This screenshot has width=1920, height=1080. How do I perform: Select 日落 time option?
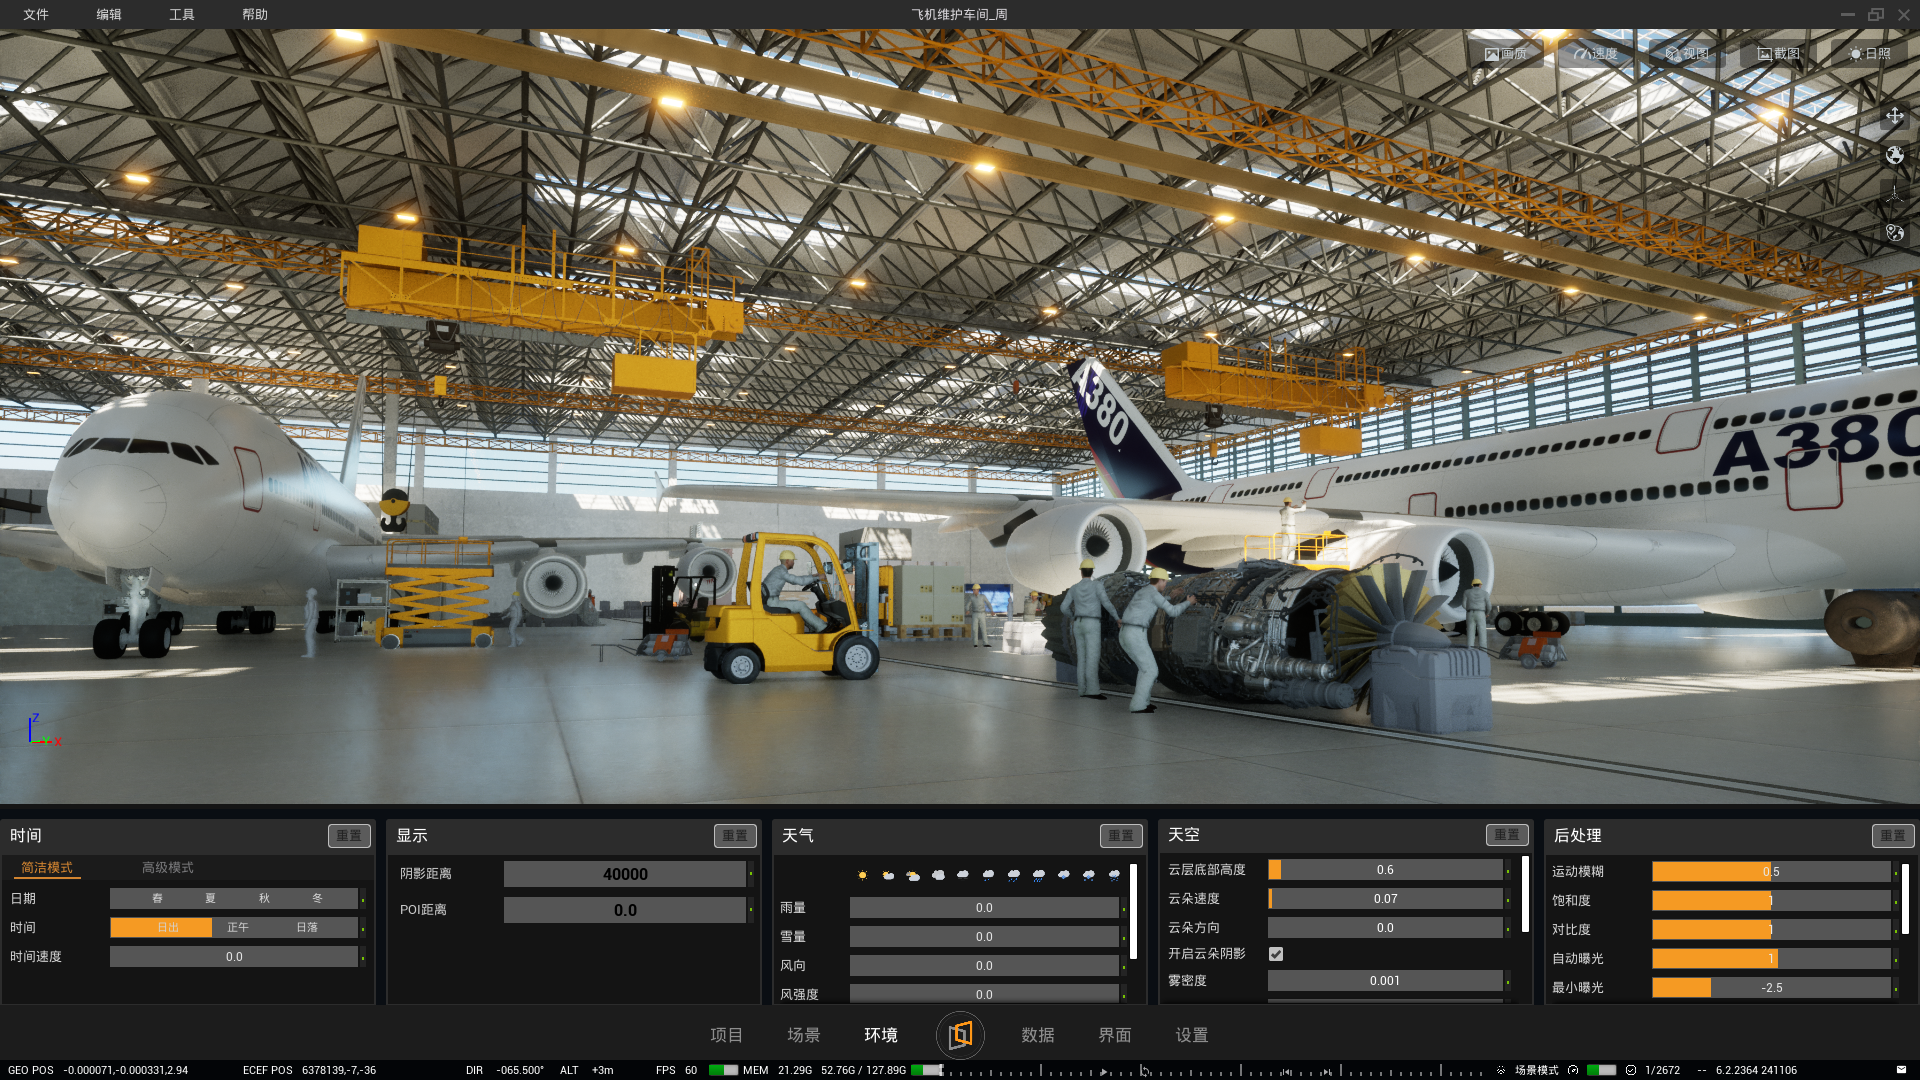(307, 928)
